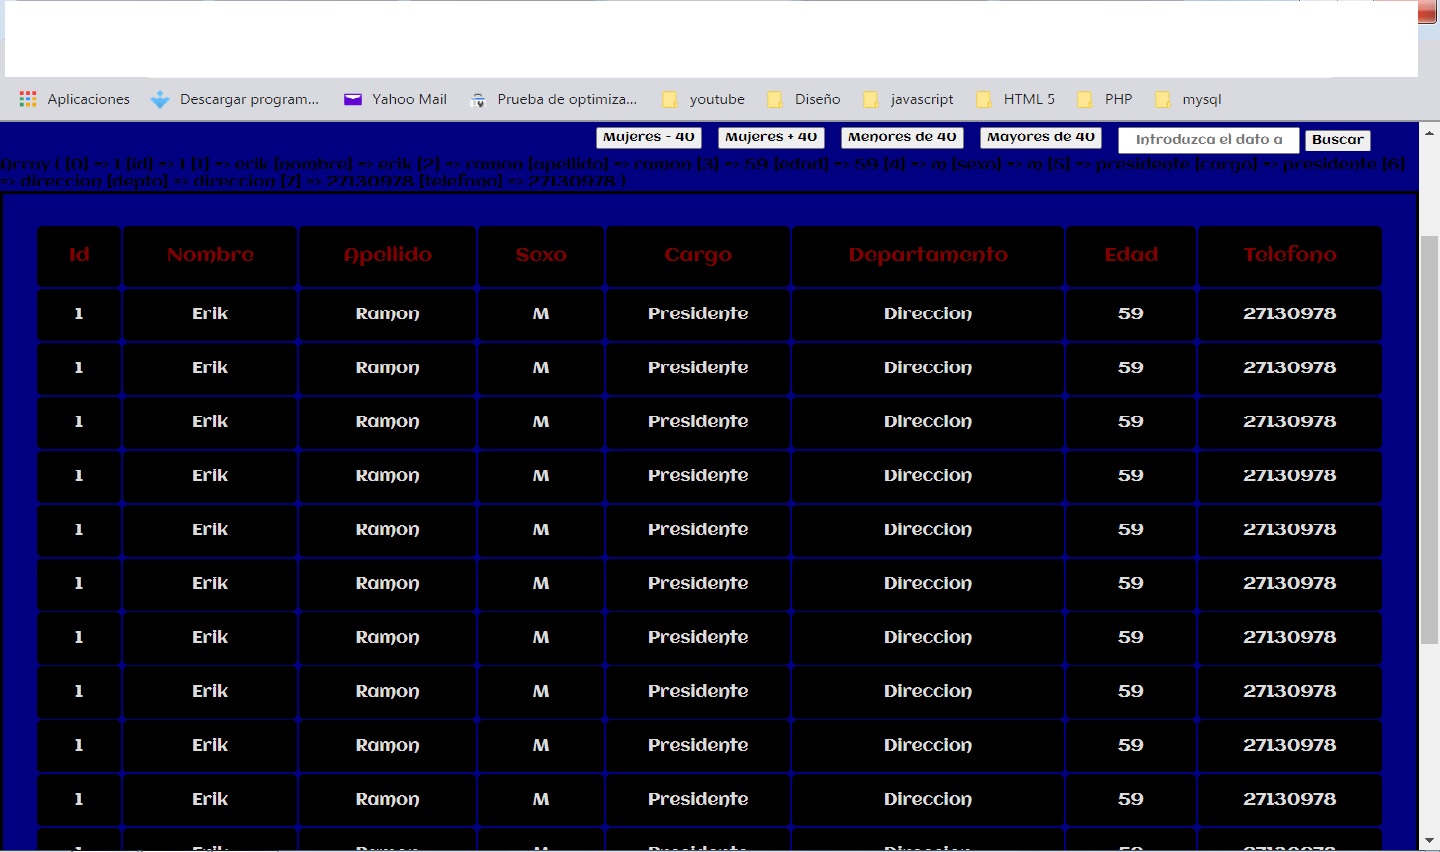This screenshot has width=1440, height=852.
Task: Click the Cargo column header
Action: pos(698,255)
